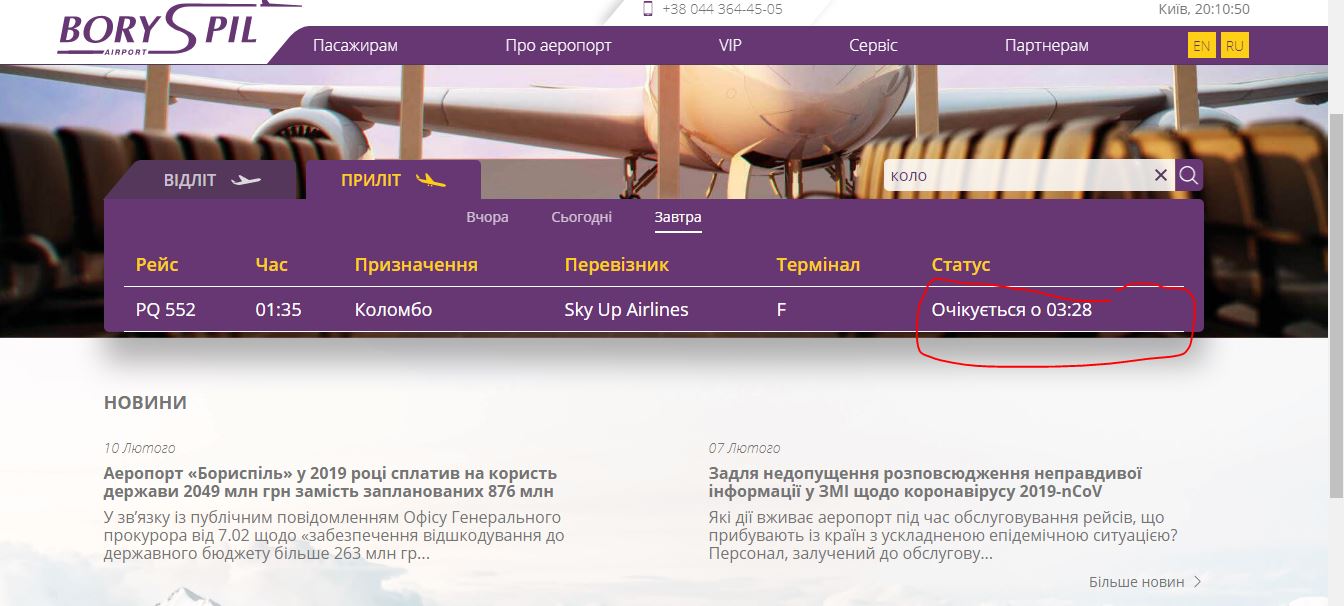This screenshot has width=1344, height=606.
Task: Select the Завтра day filter
Action: point(678,217)
